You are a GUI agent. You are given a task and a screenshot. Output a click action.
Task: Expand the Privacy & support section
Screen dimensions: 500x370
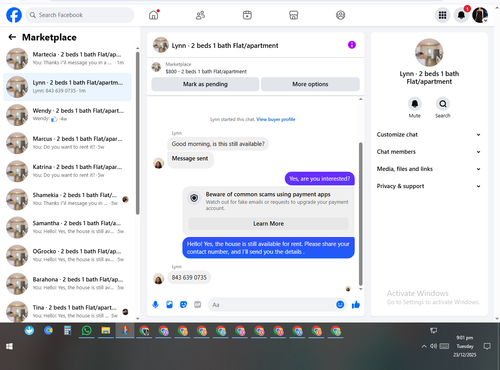tap(429, 186)
